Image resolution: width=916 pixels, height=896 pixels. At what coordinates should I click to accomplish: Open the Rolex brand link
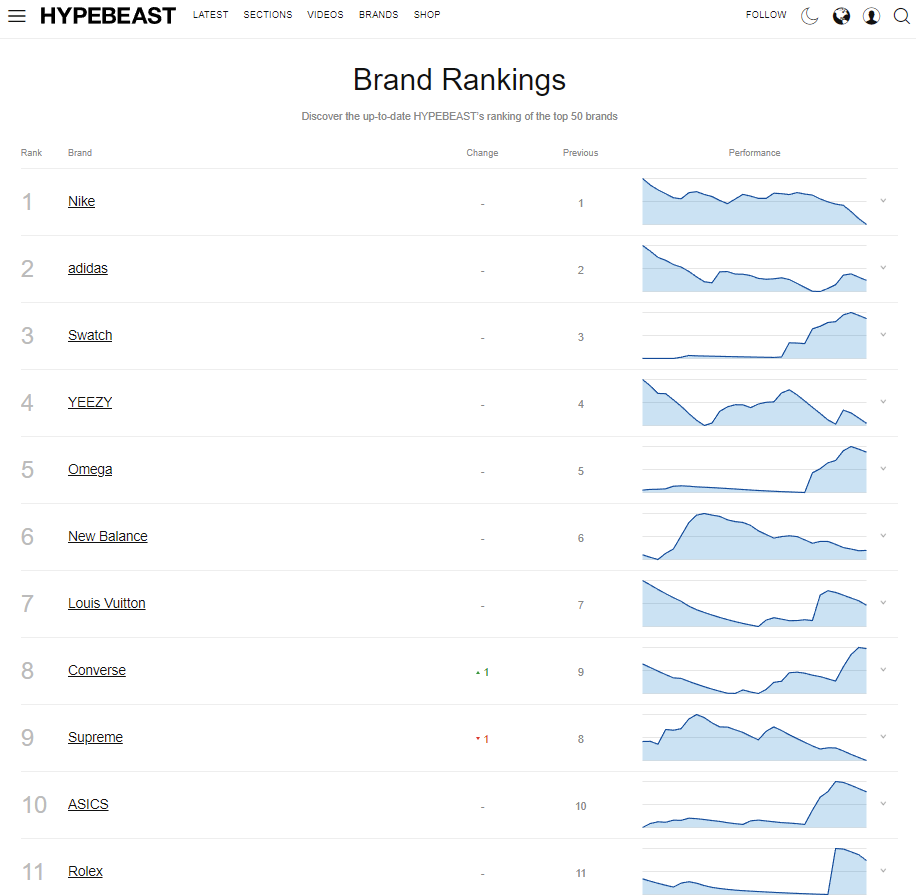85,872
